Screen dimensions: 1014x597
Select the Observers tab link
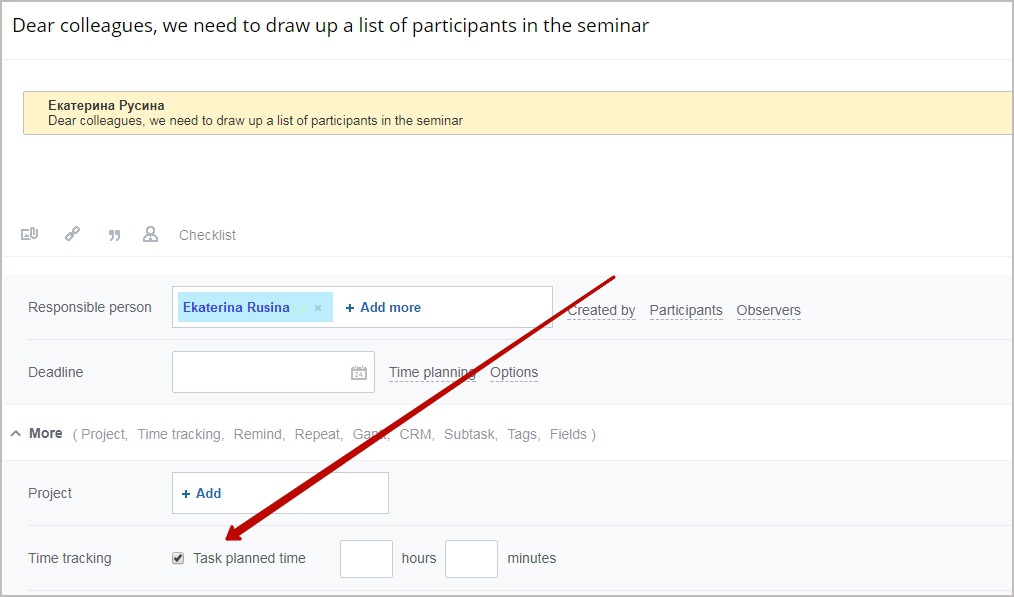(x=768, y=310)
